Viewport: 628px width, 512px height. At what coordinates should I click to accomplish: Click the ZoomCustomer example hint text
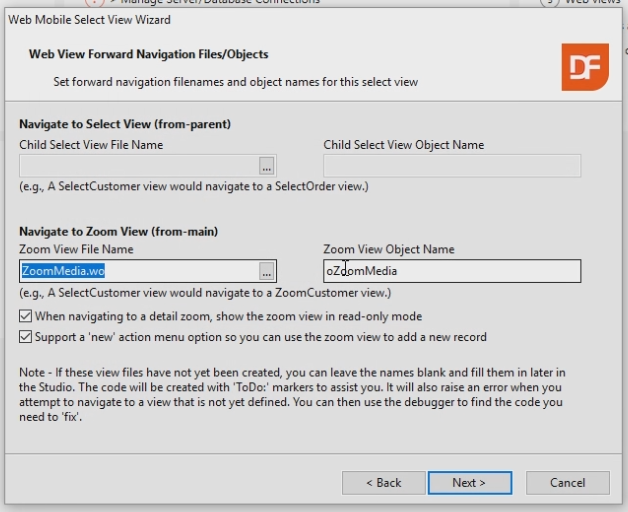pyautogui.click(x=205, y=293)
